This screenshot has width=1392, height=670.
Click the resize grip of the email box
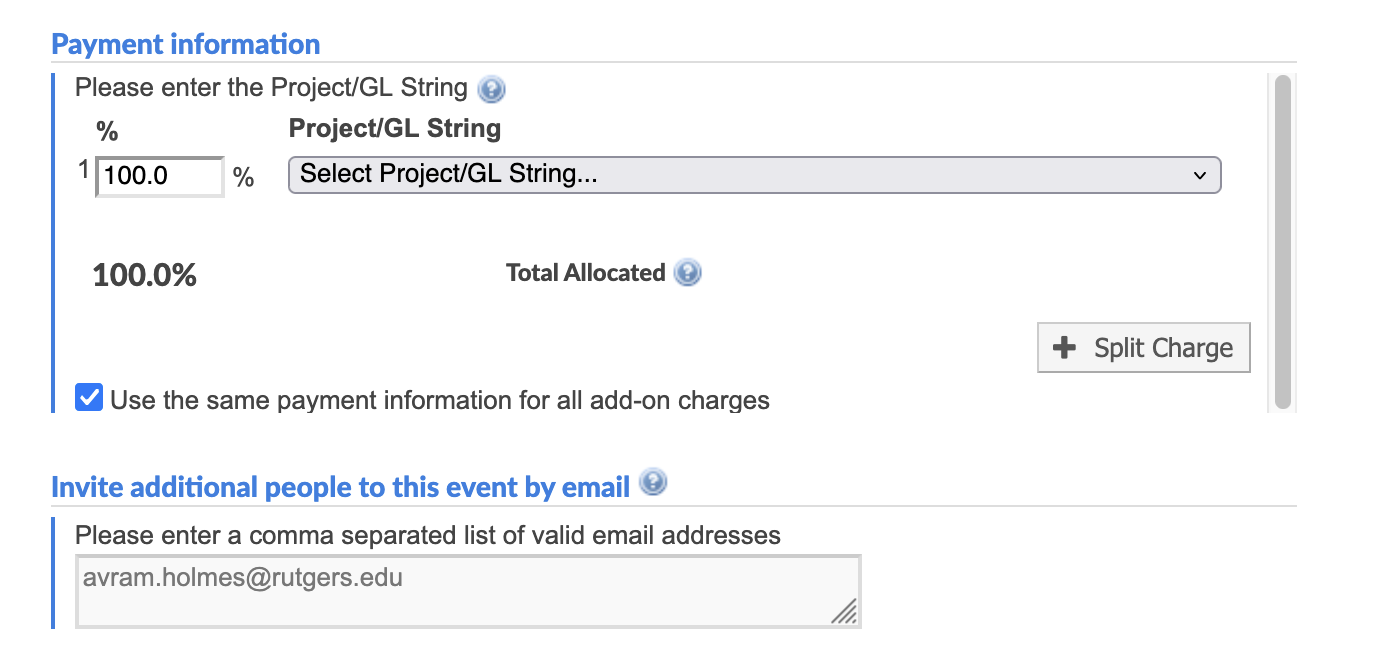(x=845, y=612)
